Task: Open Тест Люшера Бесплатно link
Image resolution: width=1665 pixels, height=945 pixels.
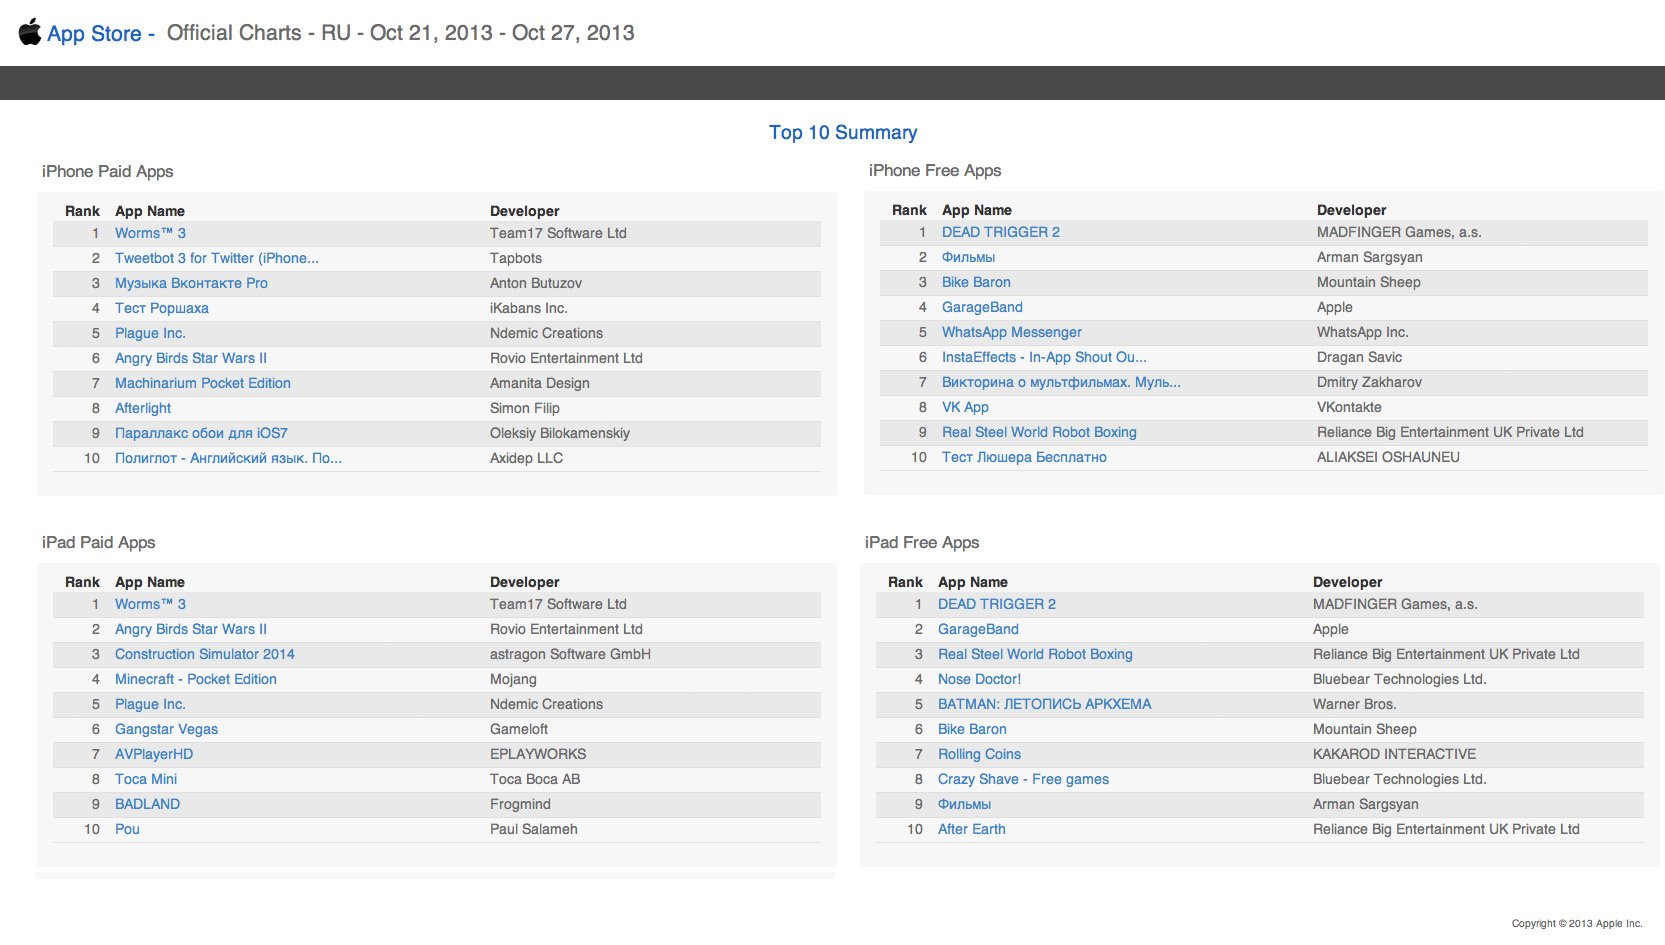Action: pyautogui.click(x=1024, y=457)
